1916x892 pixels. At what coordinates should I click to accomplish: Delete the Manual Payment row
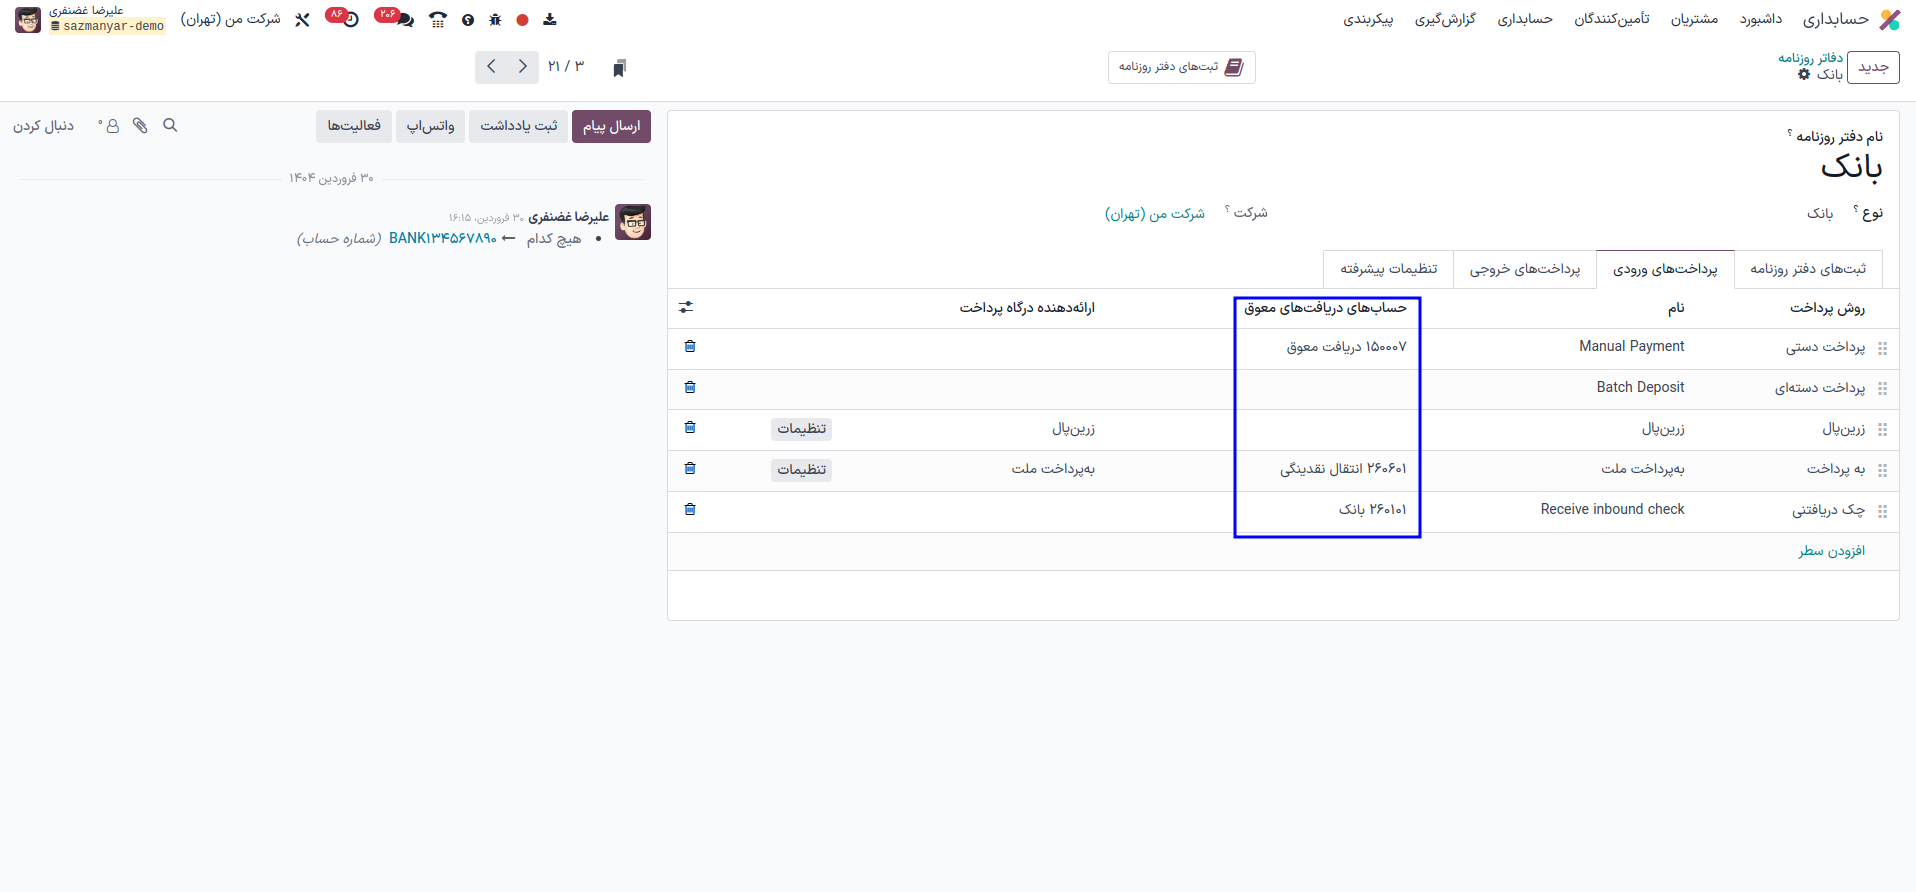point(690,347)
